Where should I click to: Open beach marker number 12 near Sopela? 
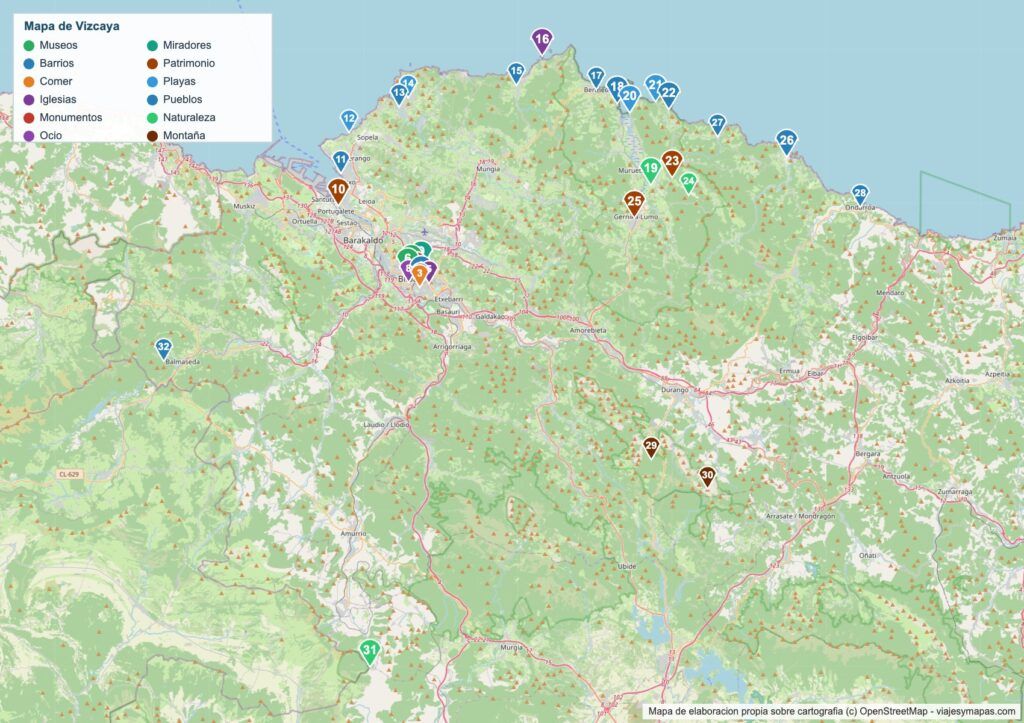coord(349,120)
